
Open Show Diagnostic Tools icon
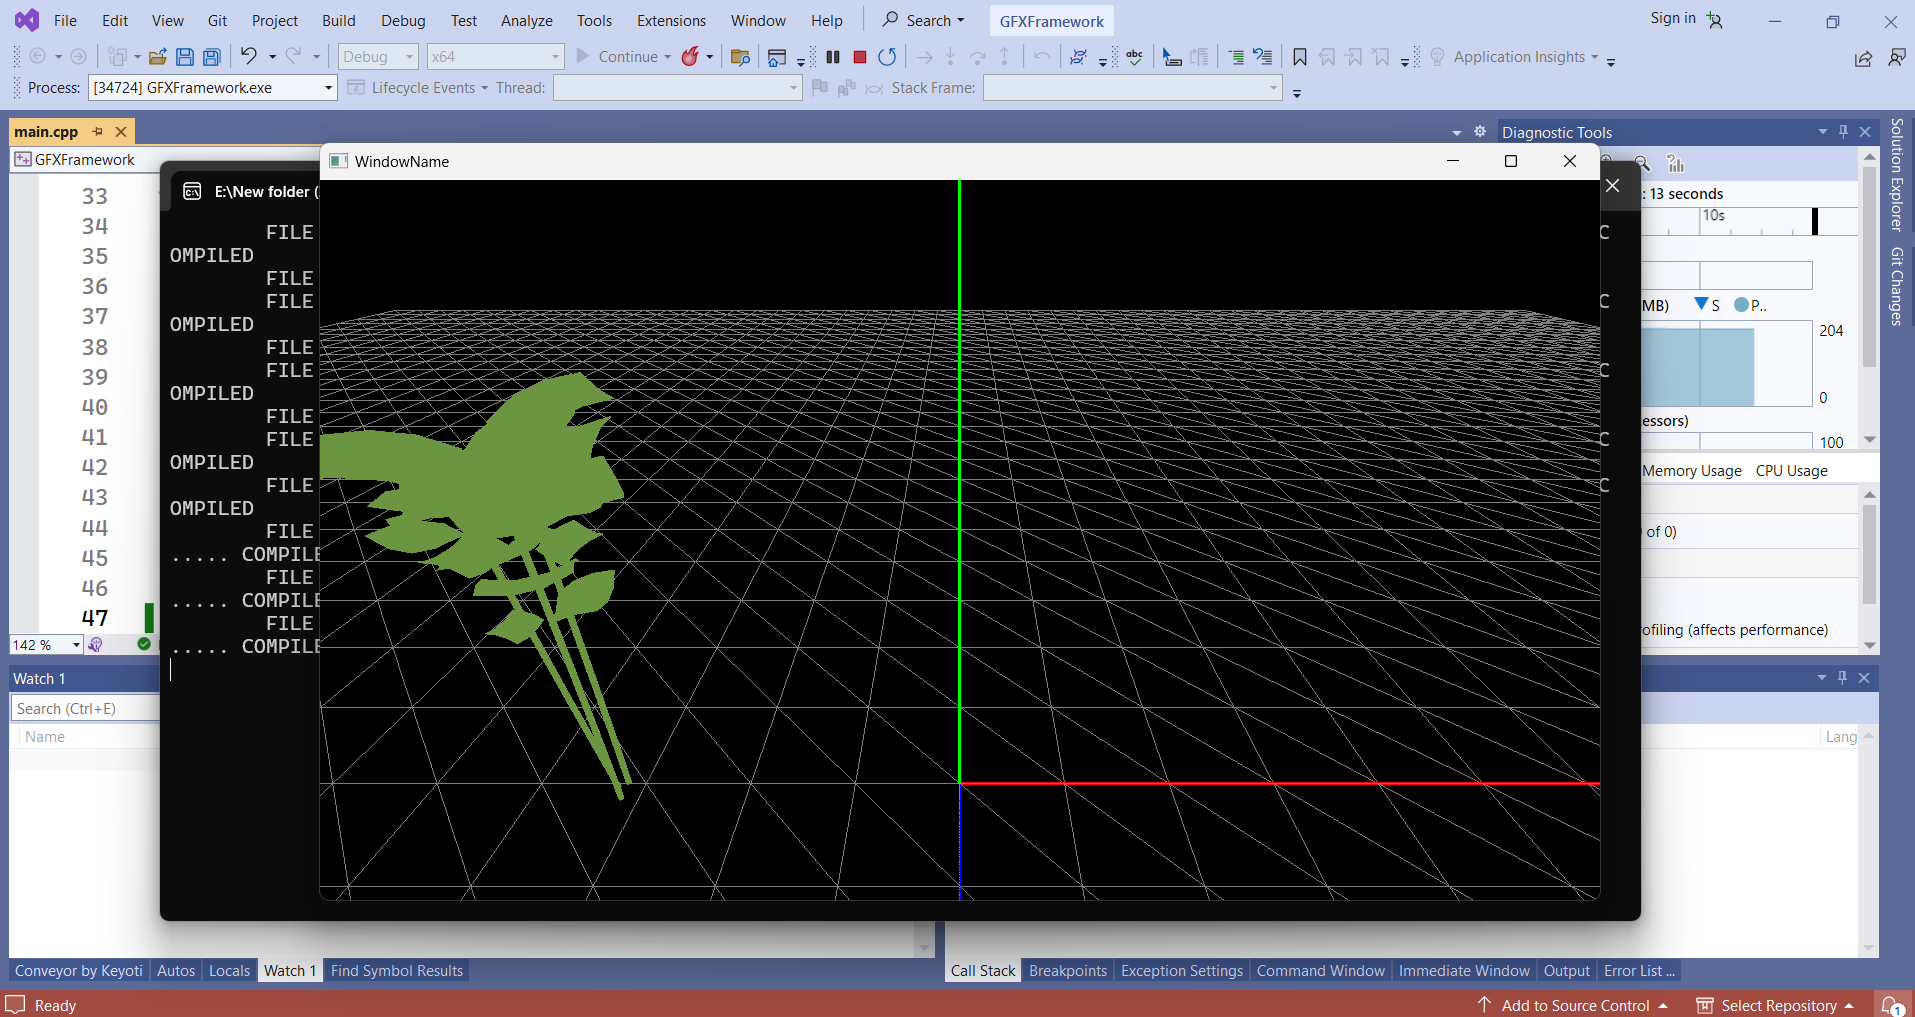coord(1677,163)
